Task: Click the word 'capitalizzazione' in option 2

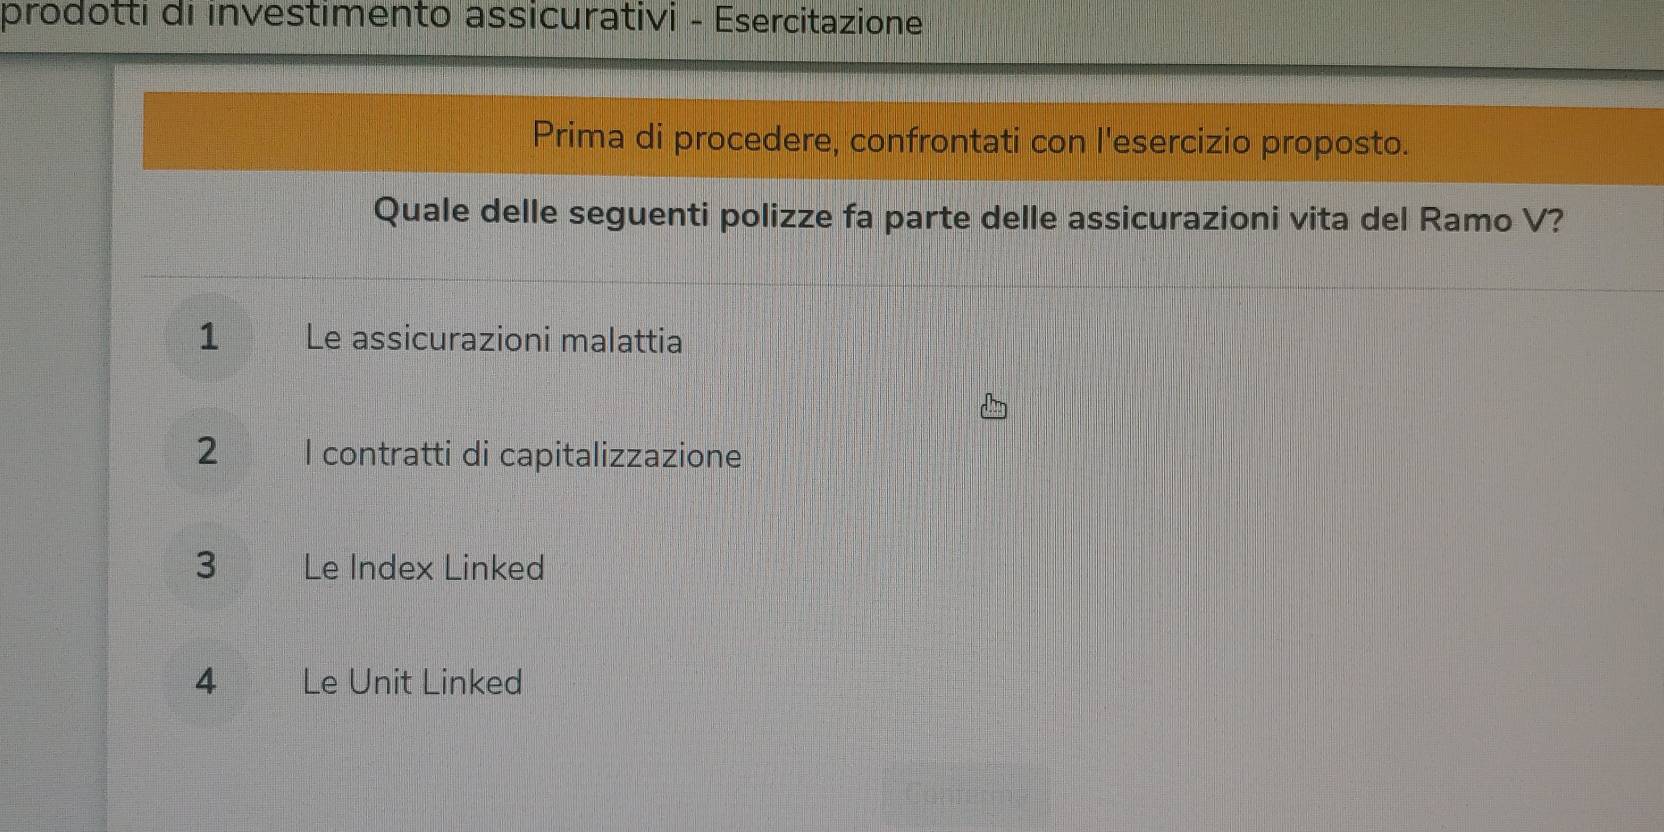Action: (620, 456)
